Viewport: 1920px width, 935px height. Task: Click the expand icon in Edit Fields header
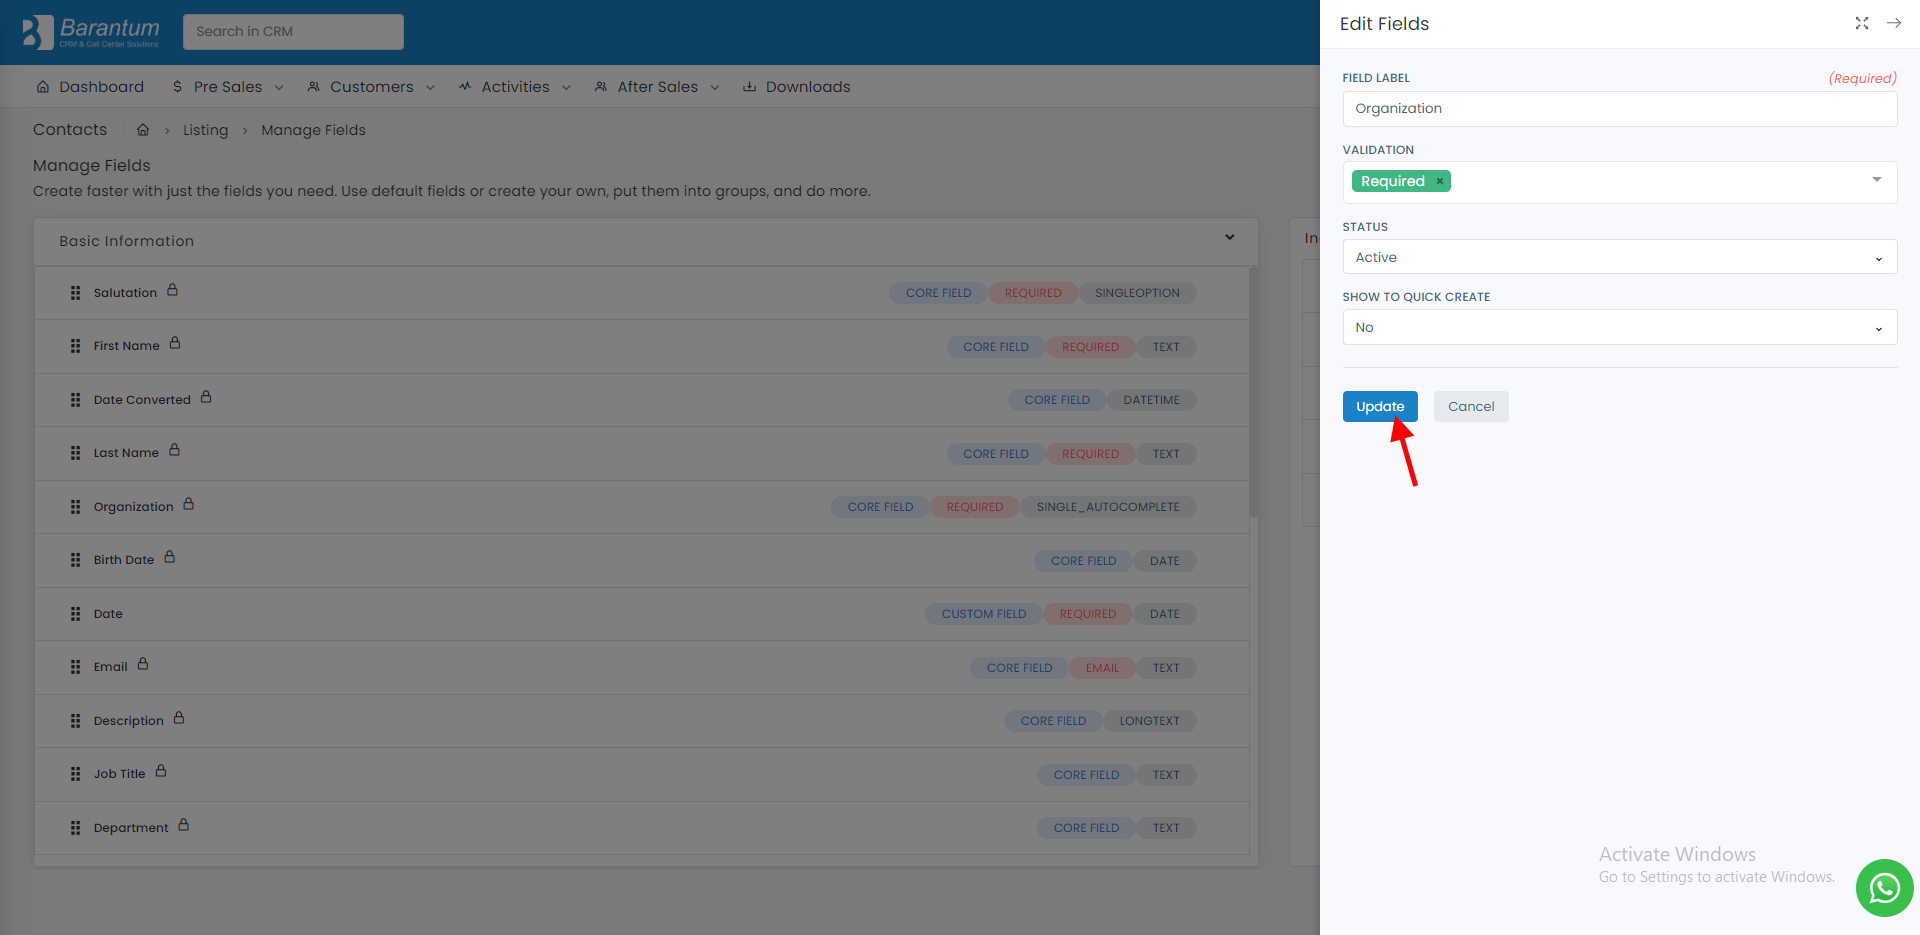tap(1862, 23)
